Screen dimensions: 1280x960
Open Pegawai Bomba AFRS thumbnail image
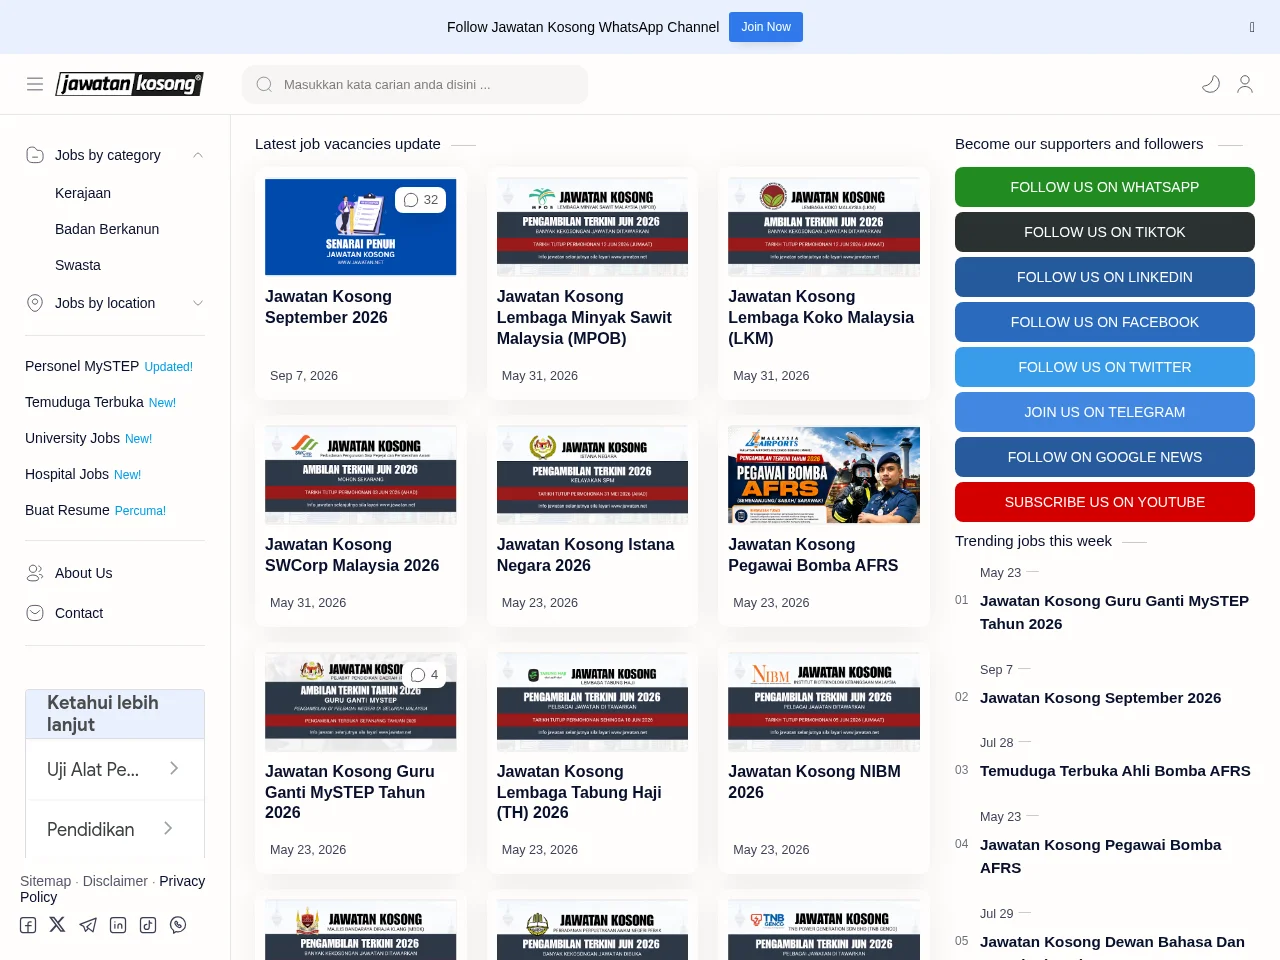point(824,475)
